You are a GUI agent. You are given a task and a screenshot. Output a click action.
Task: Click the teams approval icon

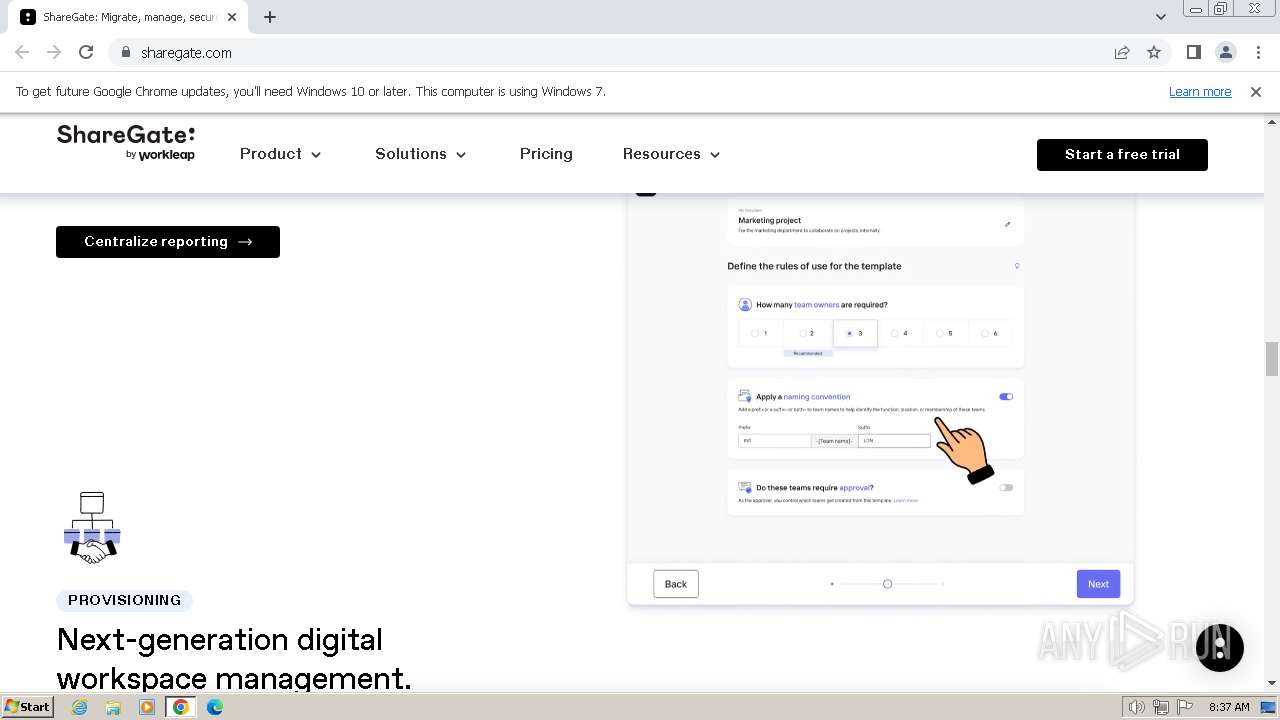pyautogui.click(x=745, y=488)
